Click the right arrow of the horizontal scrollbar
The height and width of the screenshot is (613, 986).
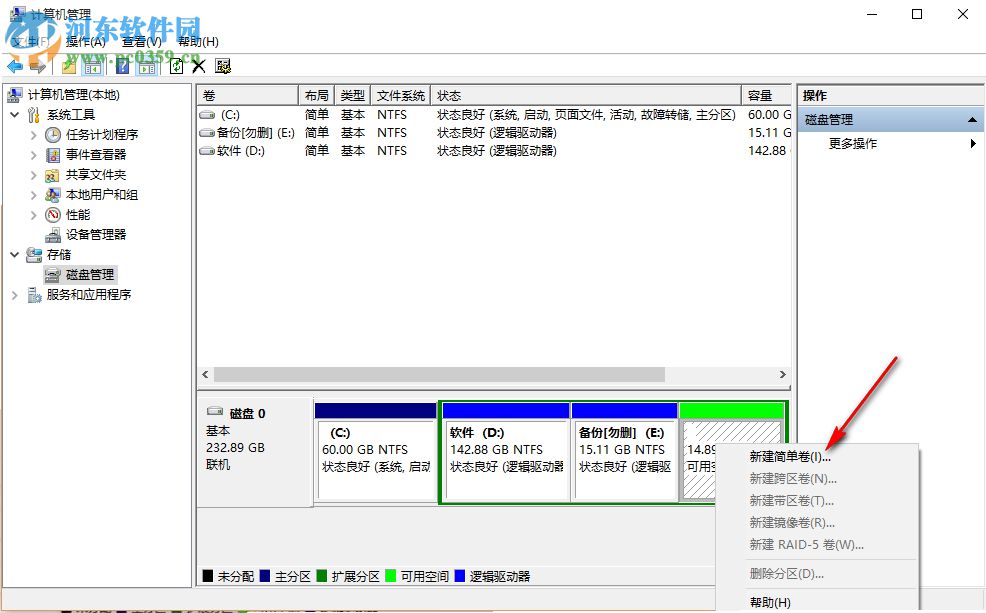783,374
